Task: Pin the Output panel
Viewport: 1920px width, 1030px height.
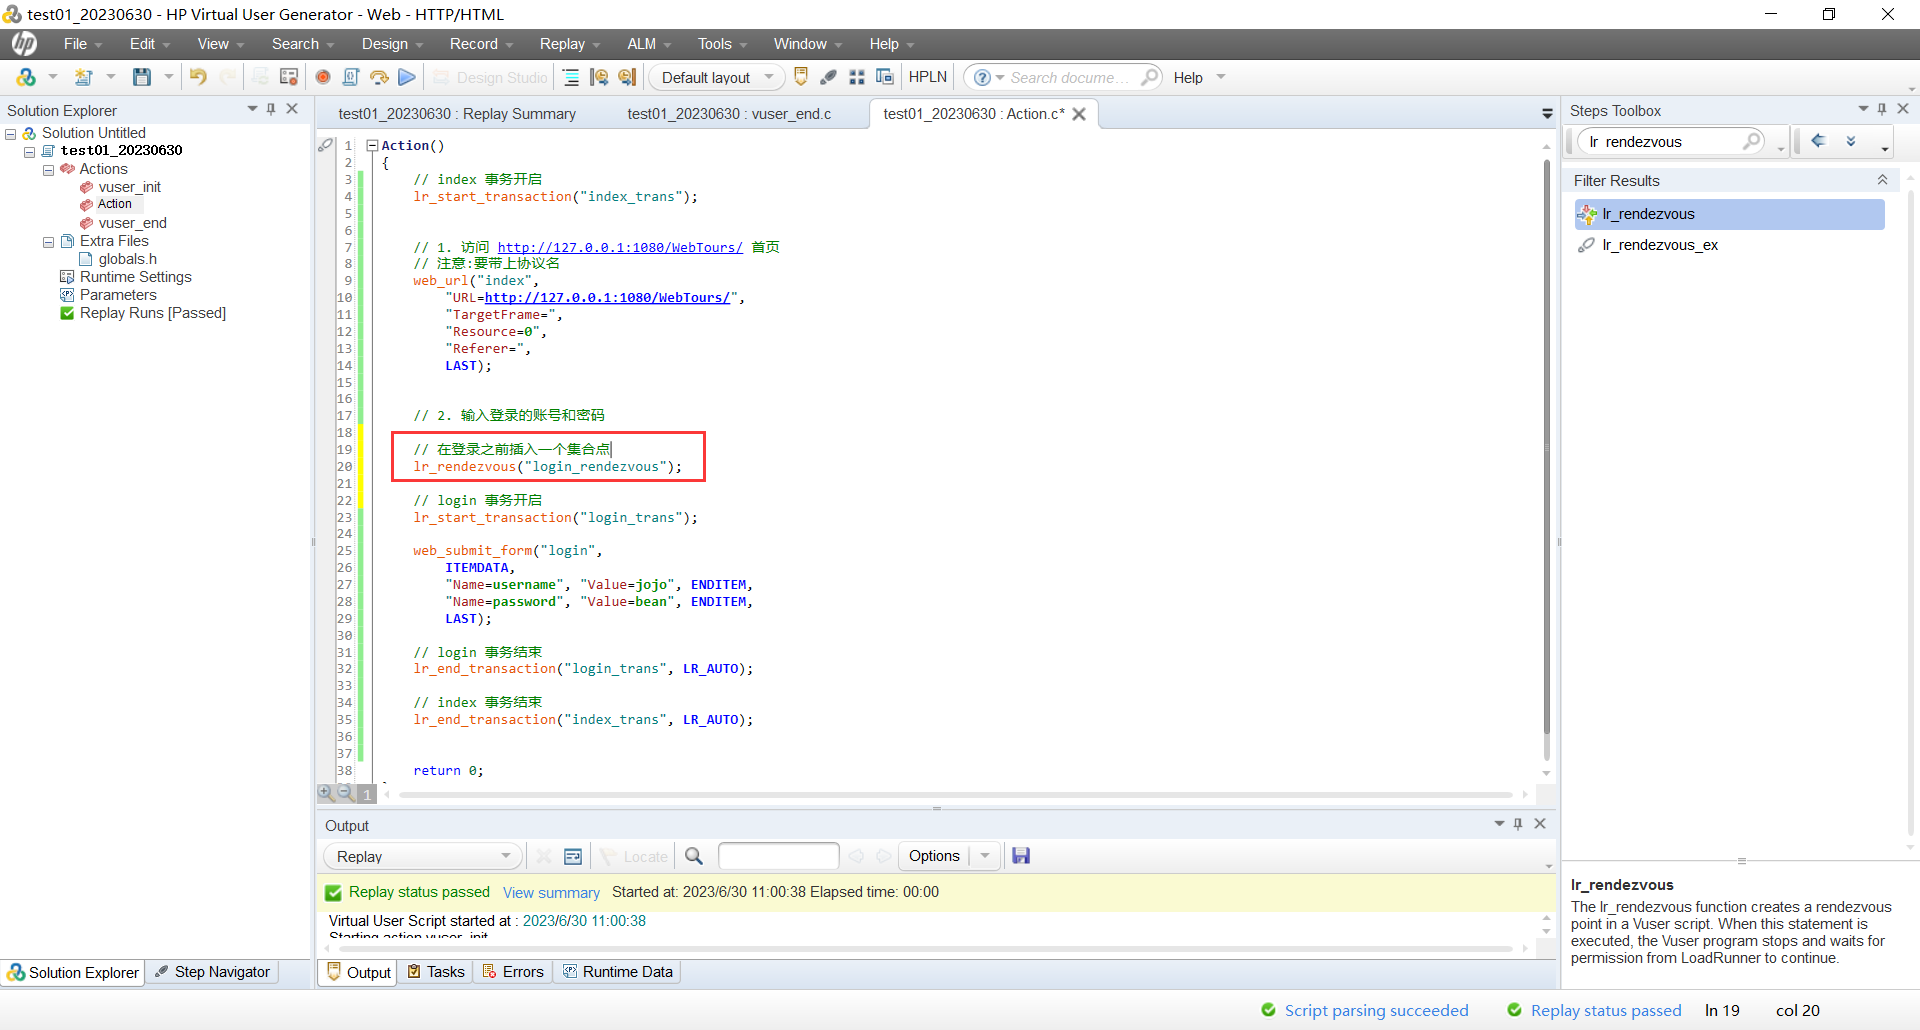Action: point(1518,824)
